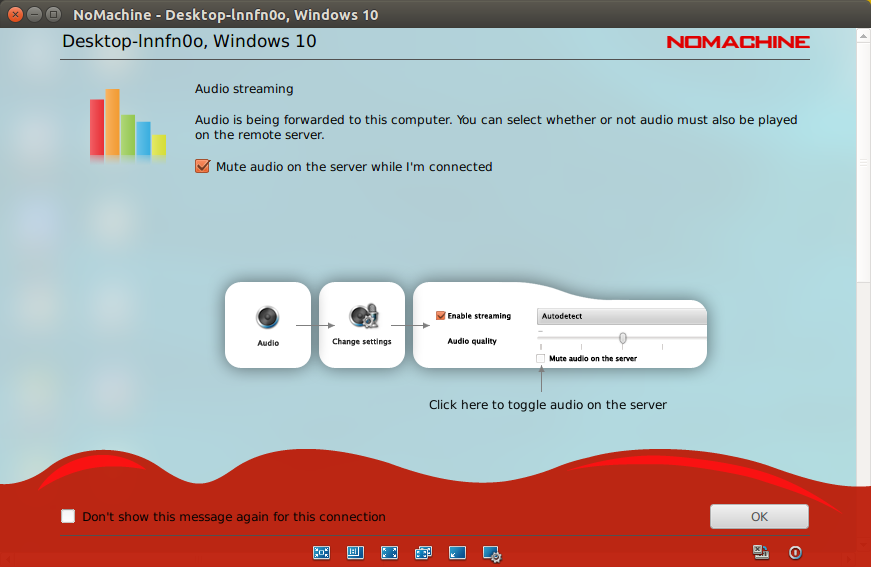Close the NoMachine window

click(x=16, y=14)
